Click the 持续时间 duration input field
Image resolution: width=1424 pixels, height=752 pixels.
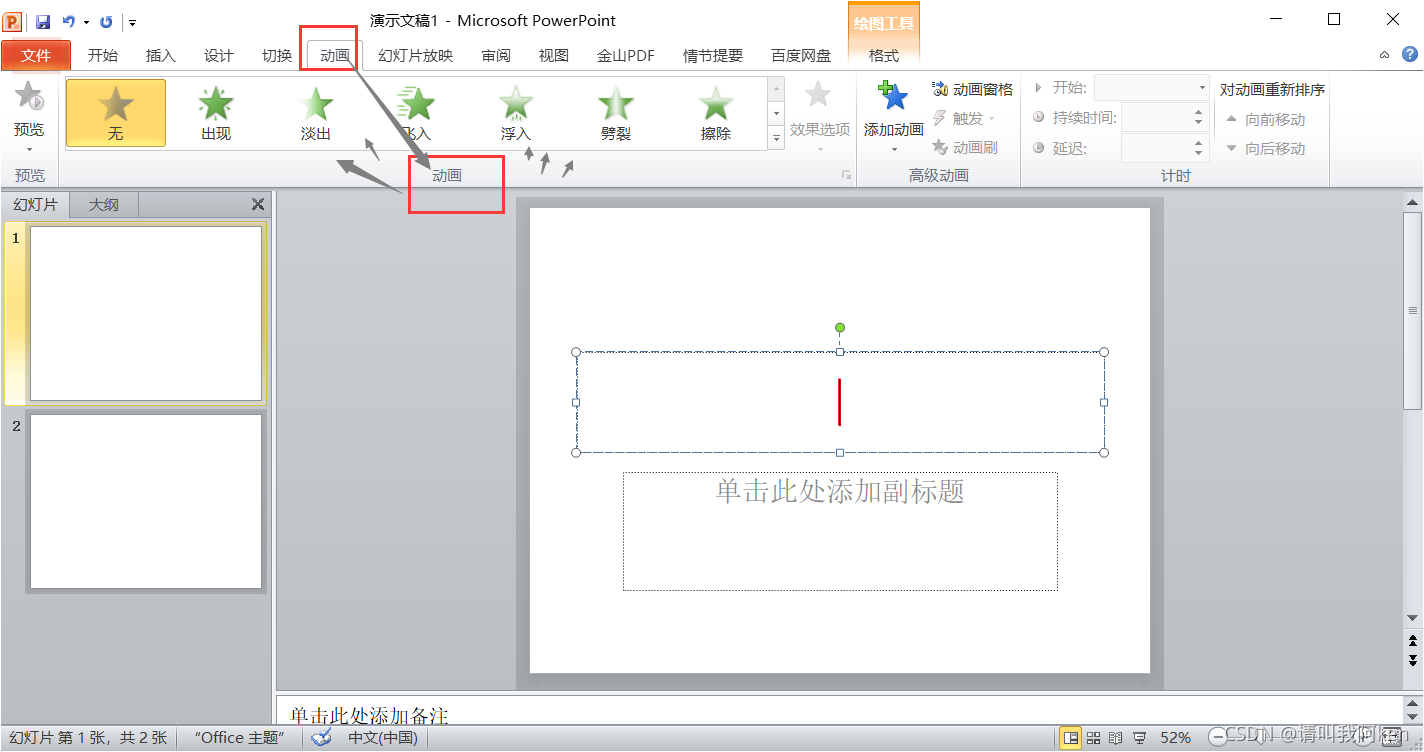click(x=1157, y=118)
